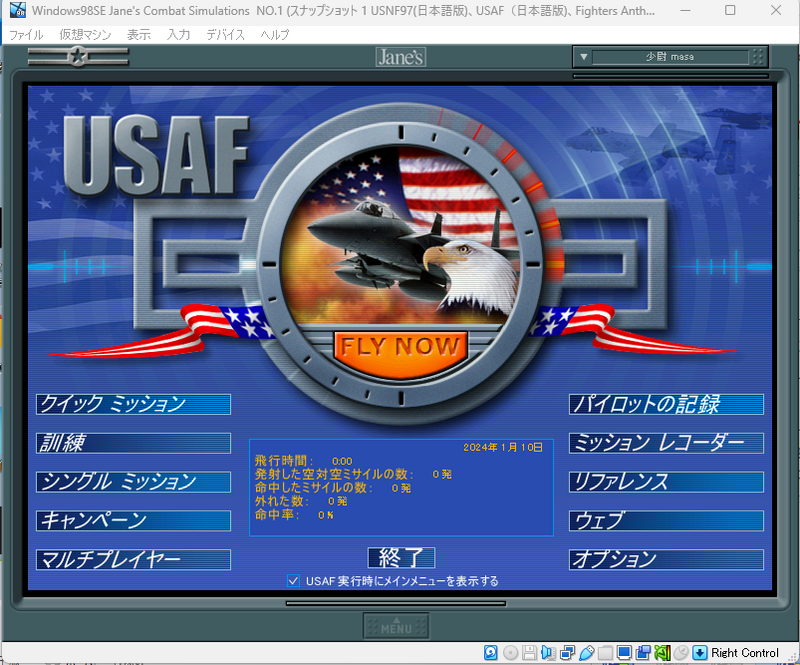Click the network adapters status icon
800x665 pixels.
pyautogui.click(x=567, y=652)
